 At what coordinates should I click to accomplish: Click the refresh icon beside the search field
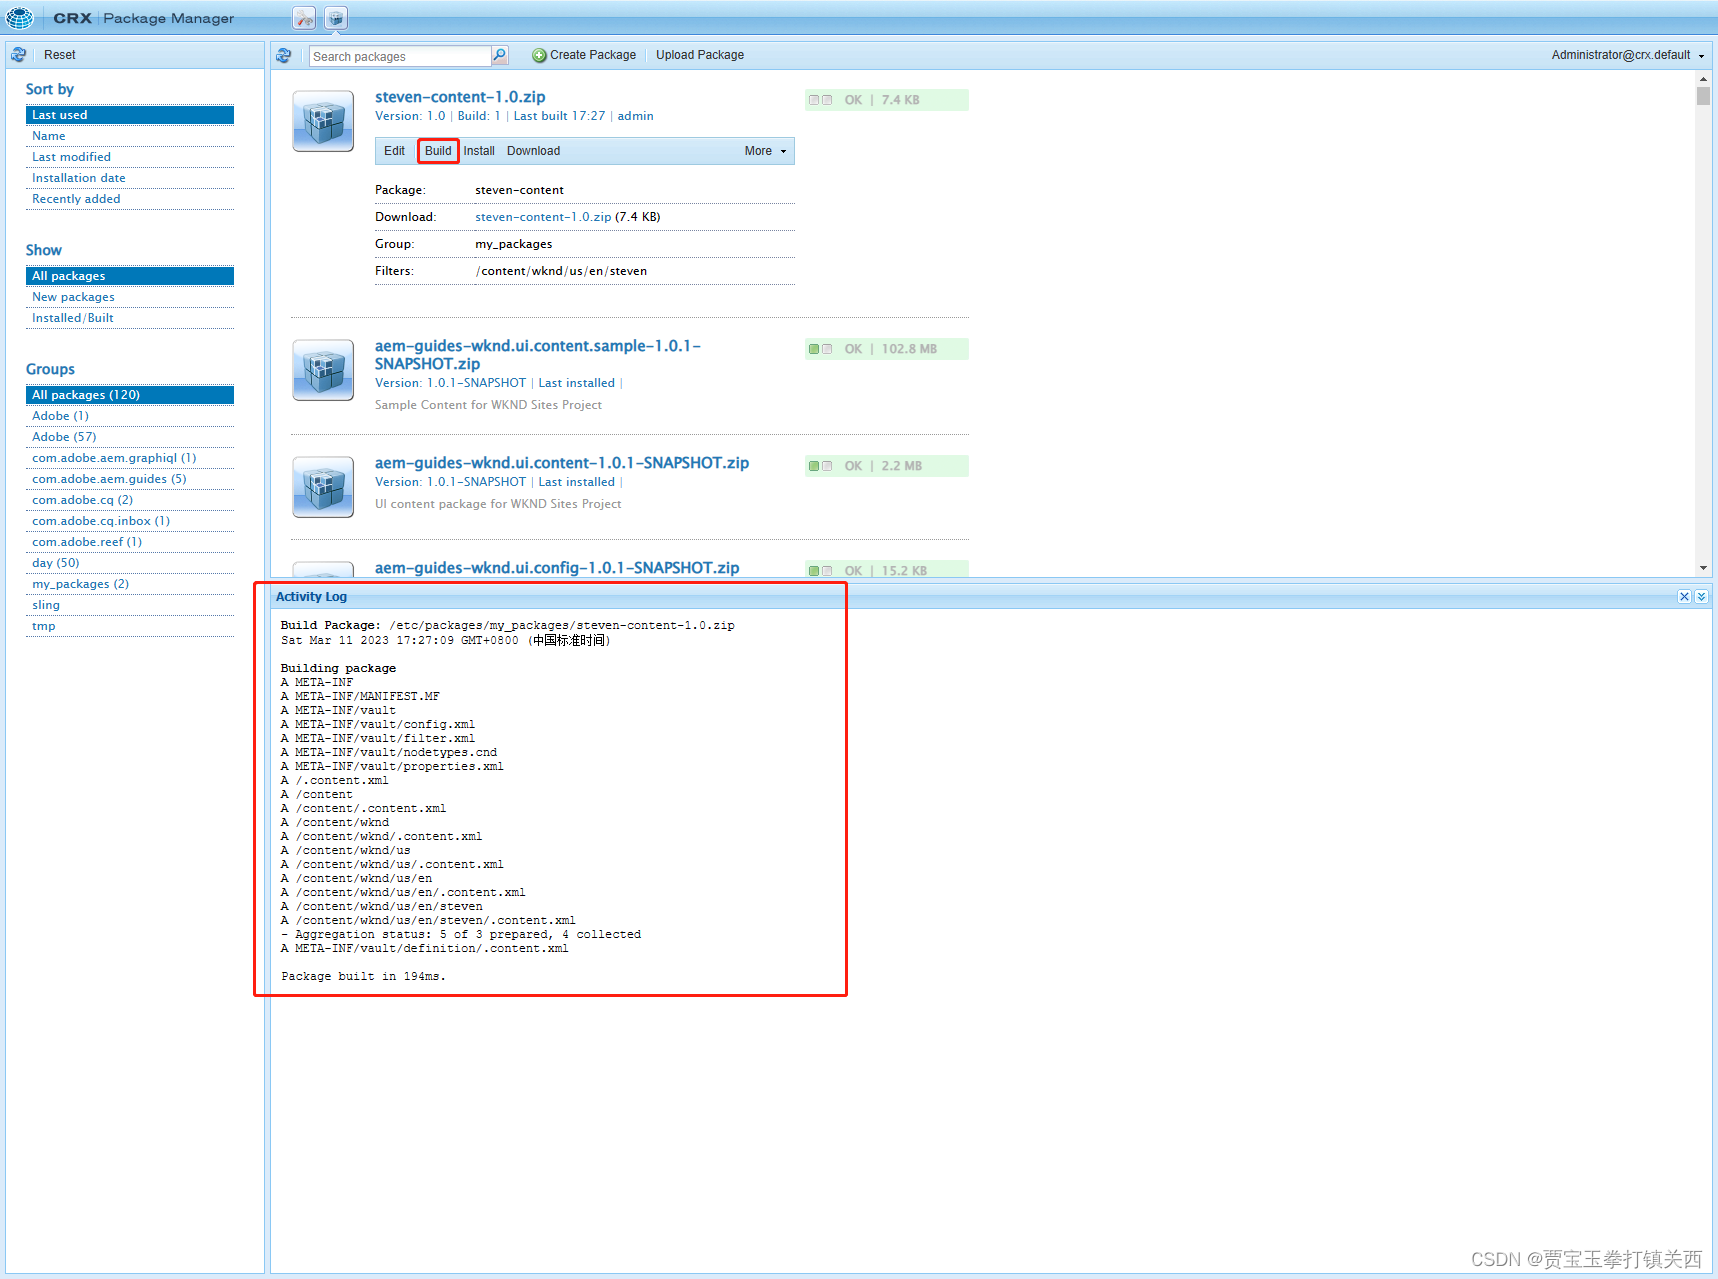(284, 55)
